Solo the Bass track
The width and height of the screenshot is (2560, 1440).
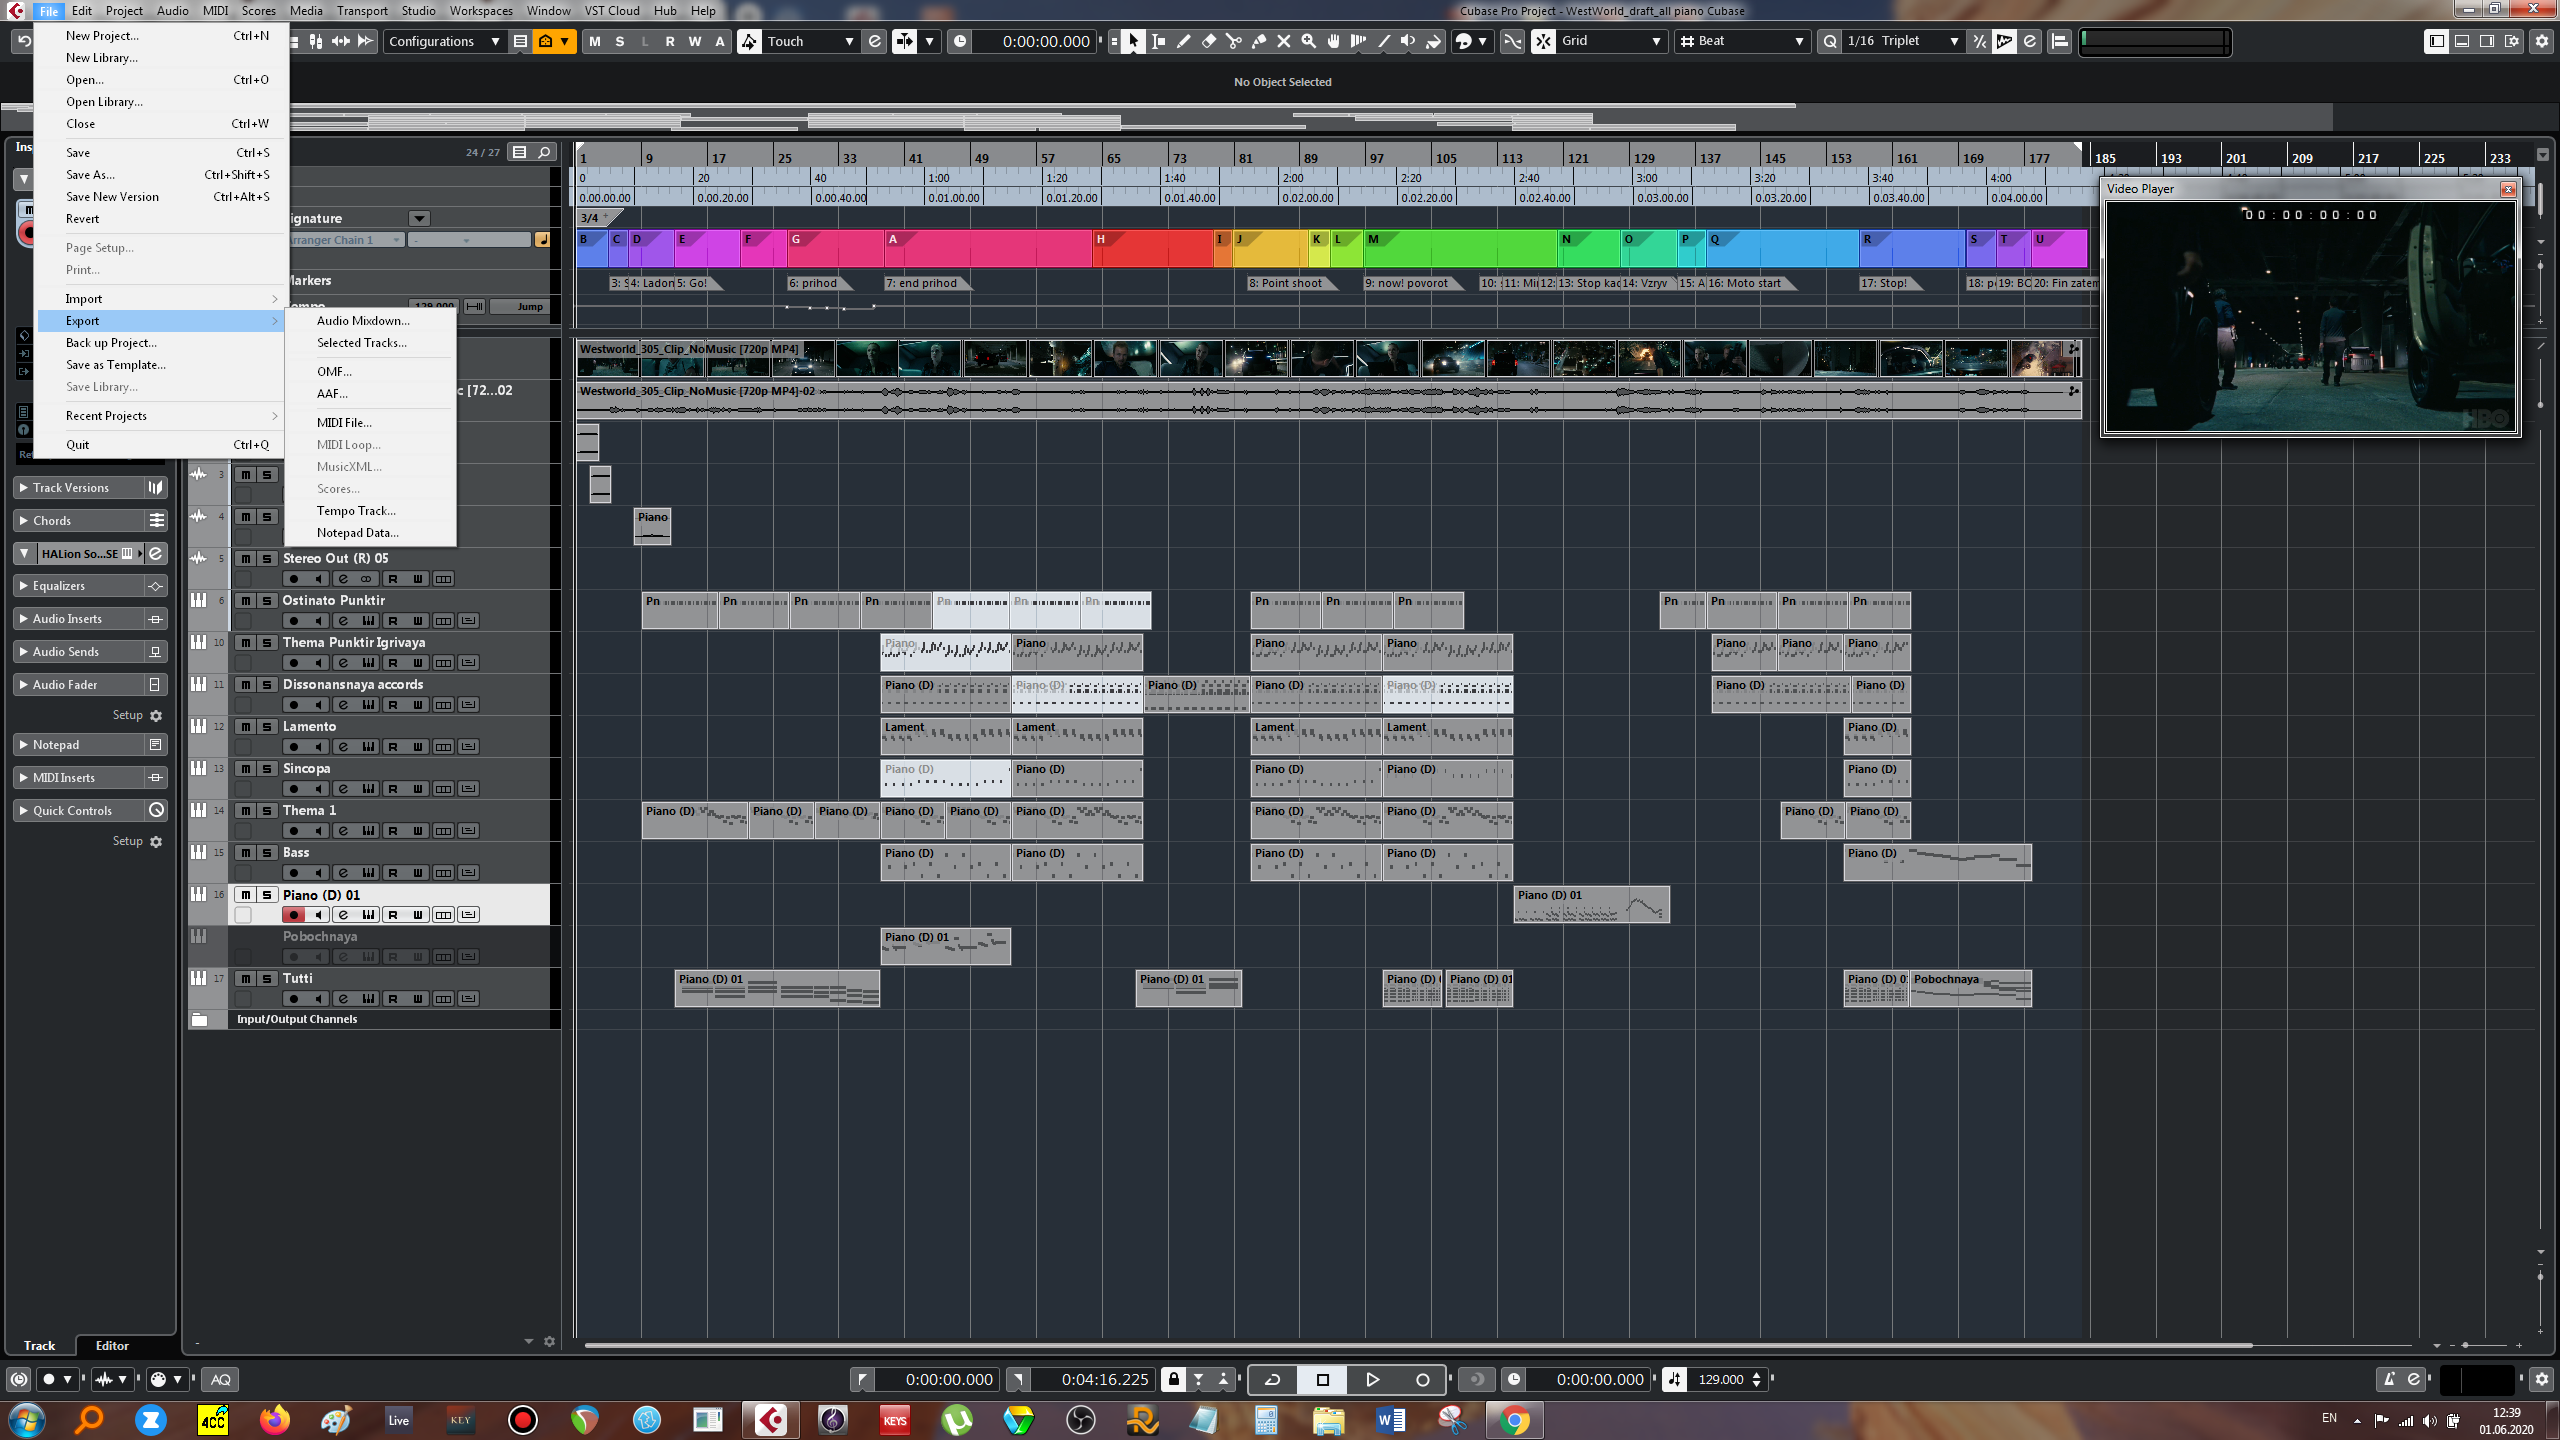267,852
